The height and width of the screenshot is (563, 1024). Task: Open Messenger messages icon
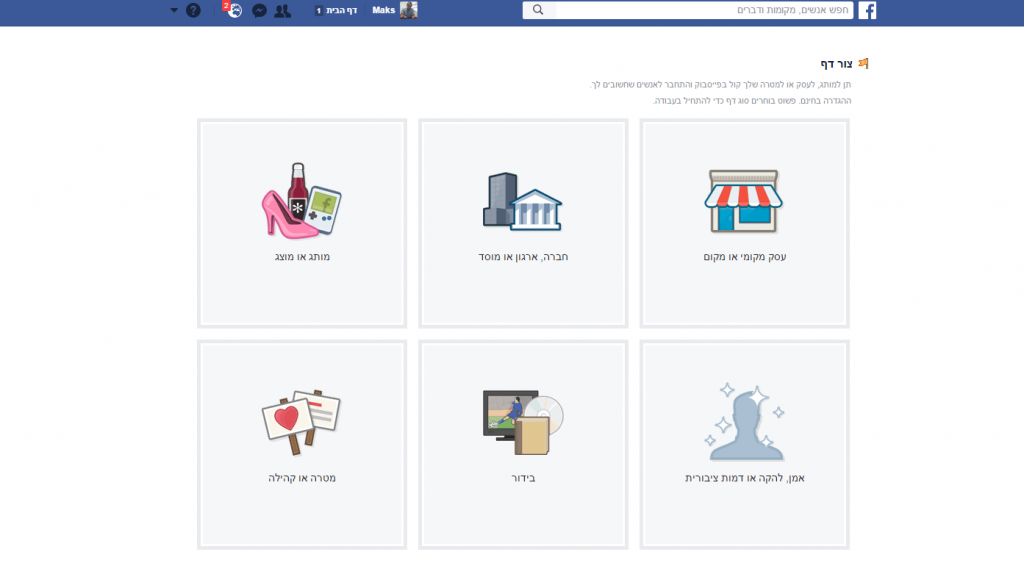point(259,11)
